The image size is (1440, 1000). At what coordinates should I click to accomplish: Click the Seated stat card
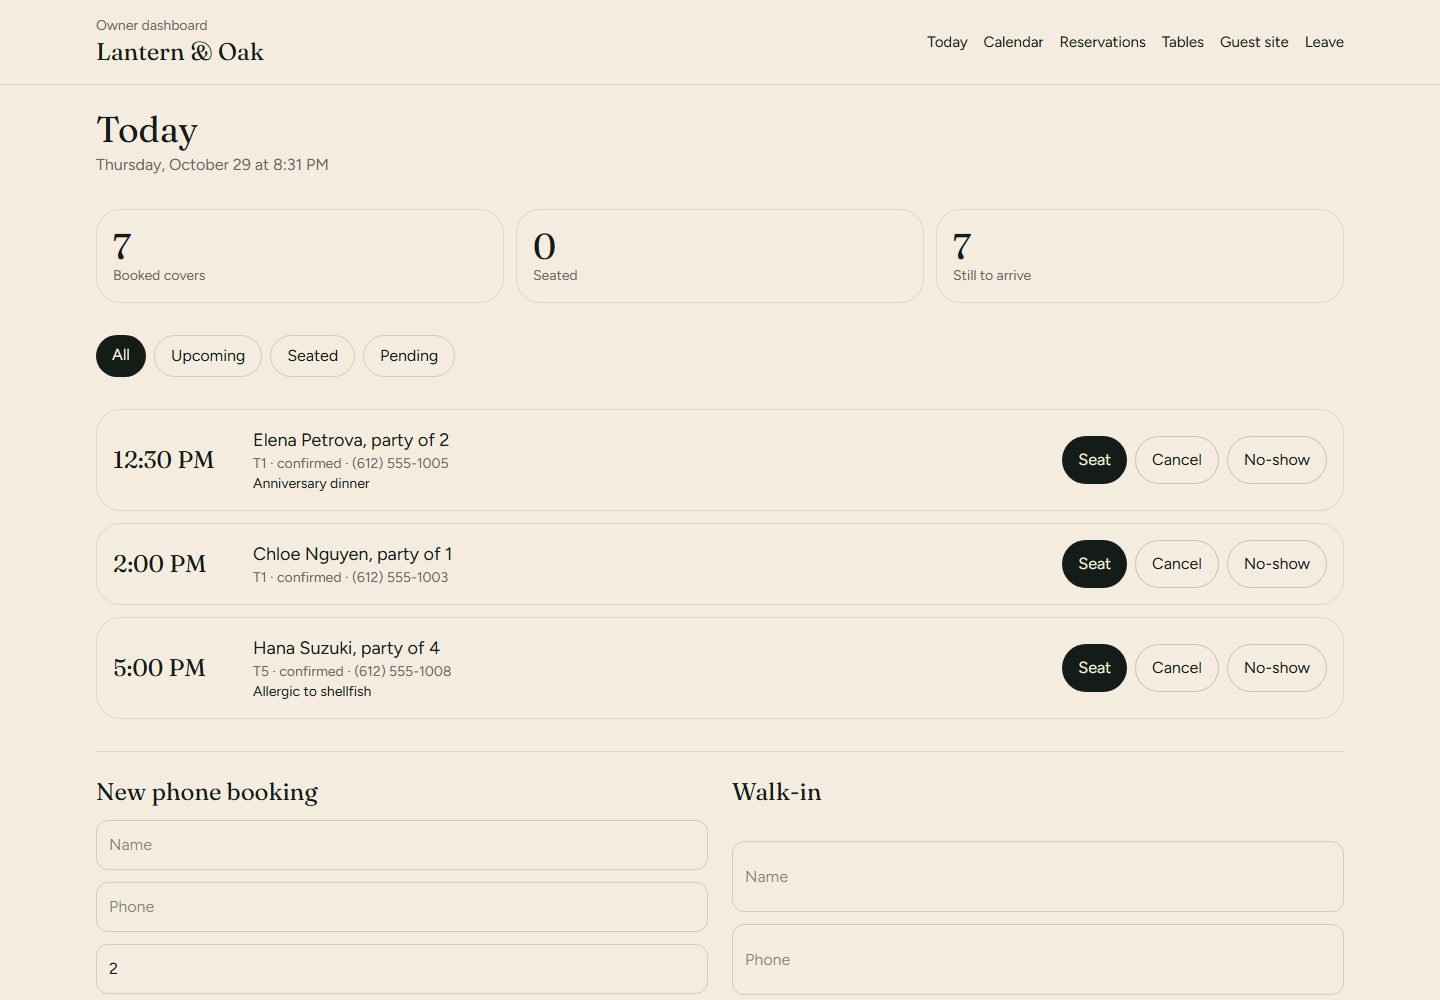click(720, 256)
